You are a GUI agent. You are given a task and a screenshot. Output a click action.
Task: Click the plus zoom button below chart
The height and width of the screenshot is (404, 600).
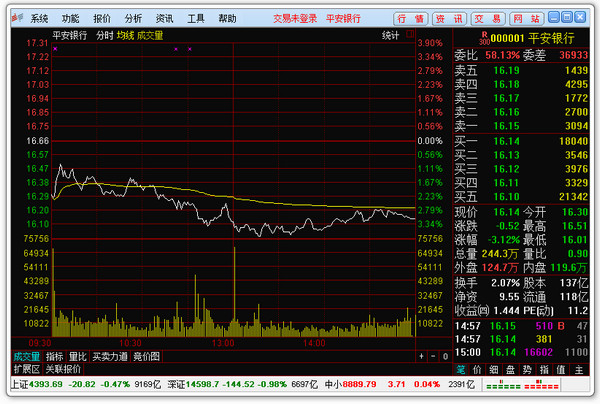pos(421,357)
